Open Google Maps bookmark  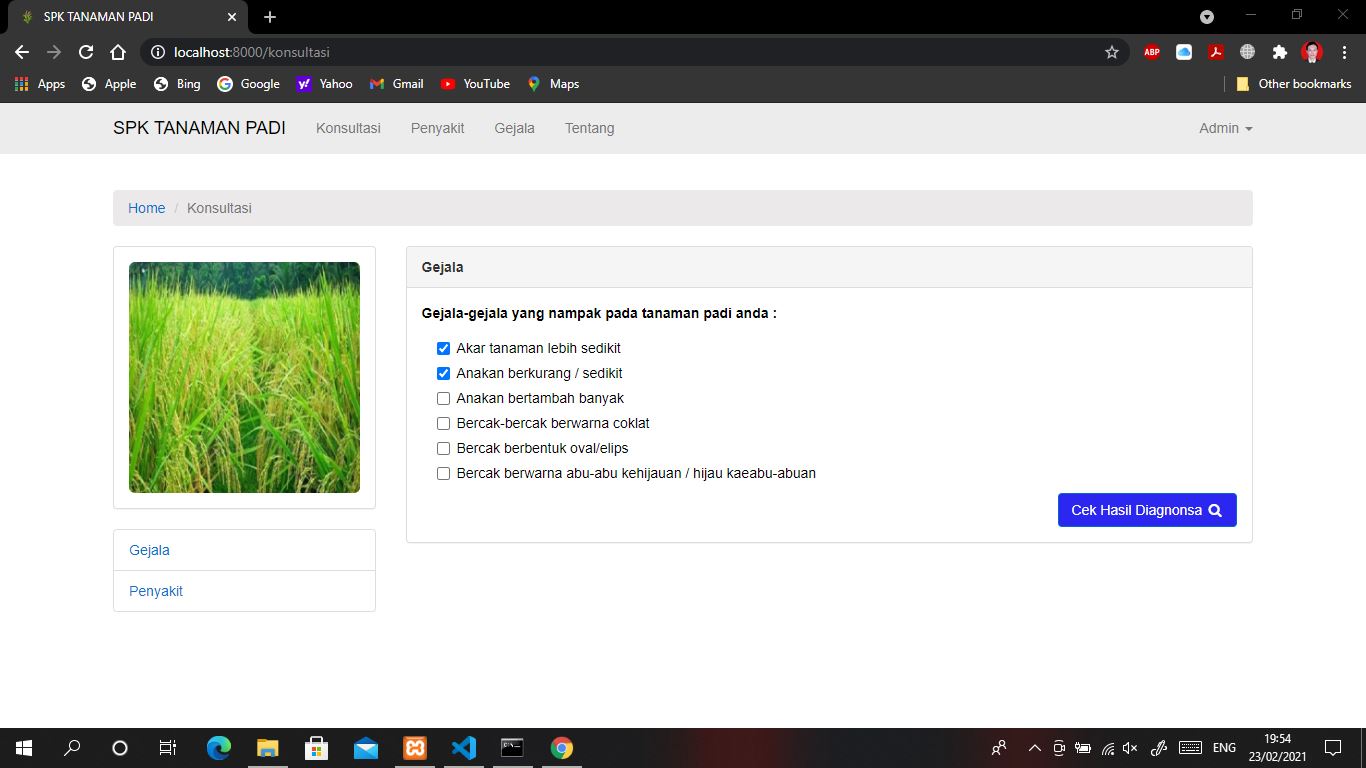pos(553,84)
